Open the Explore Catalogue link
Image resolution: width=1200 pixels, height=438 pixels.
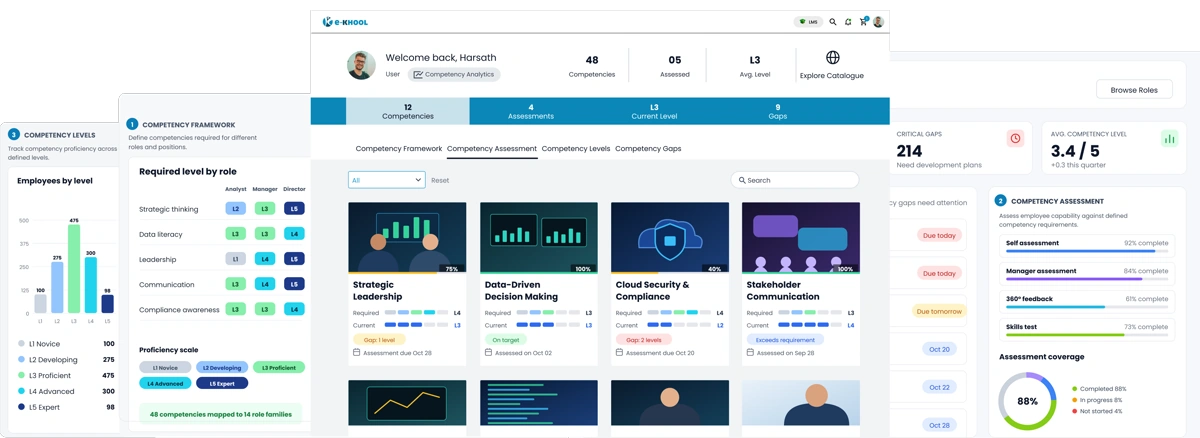click(x=832, y=75)
